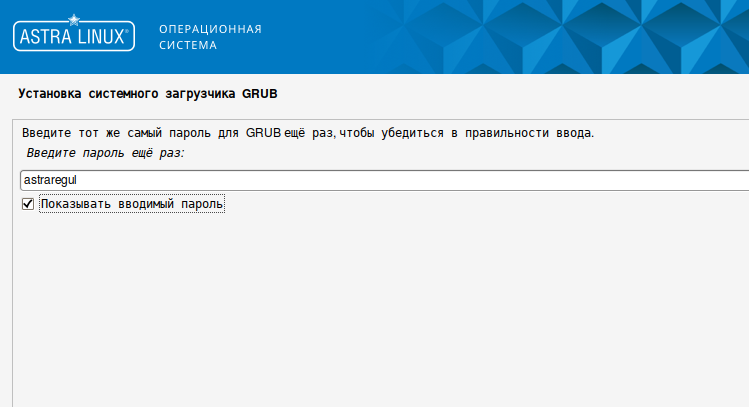Click the word 'СИСТЕМА' in the header
The image size is (749, 407).
pyautogui.click(x=187, y=45)
